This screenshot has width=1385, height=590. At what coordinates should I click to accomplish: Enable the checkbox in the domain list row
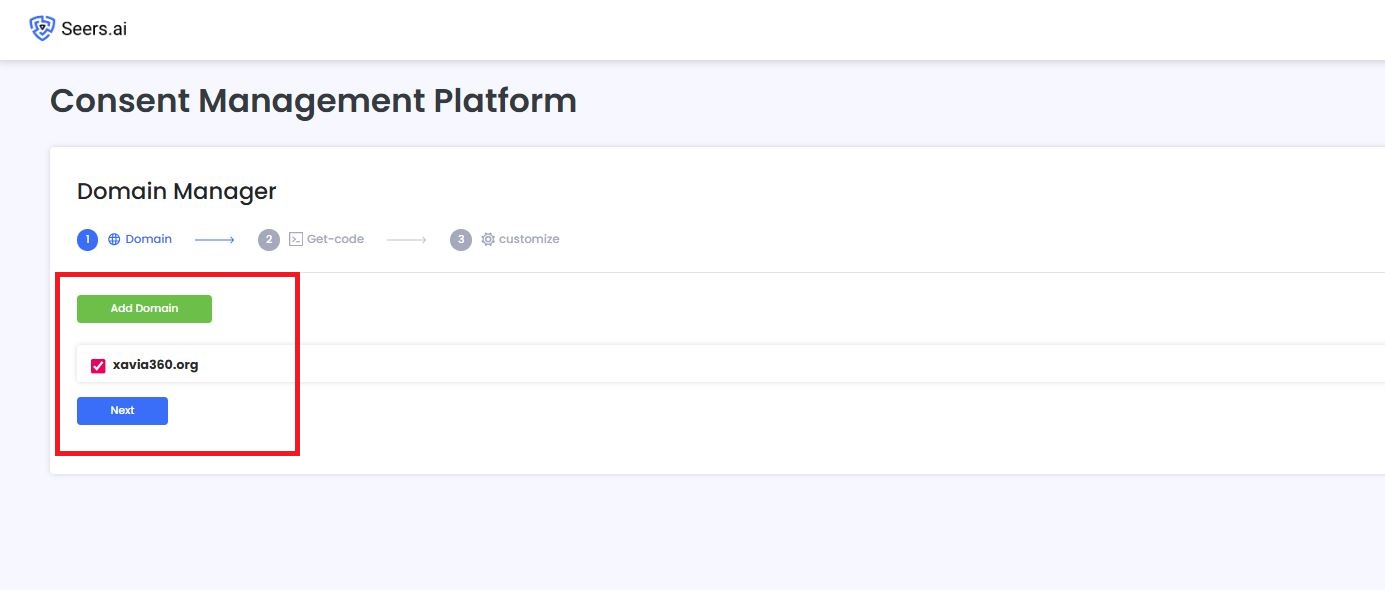97,365
